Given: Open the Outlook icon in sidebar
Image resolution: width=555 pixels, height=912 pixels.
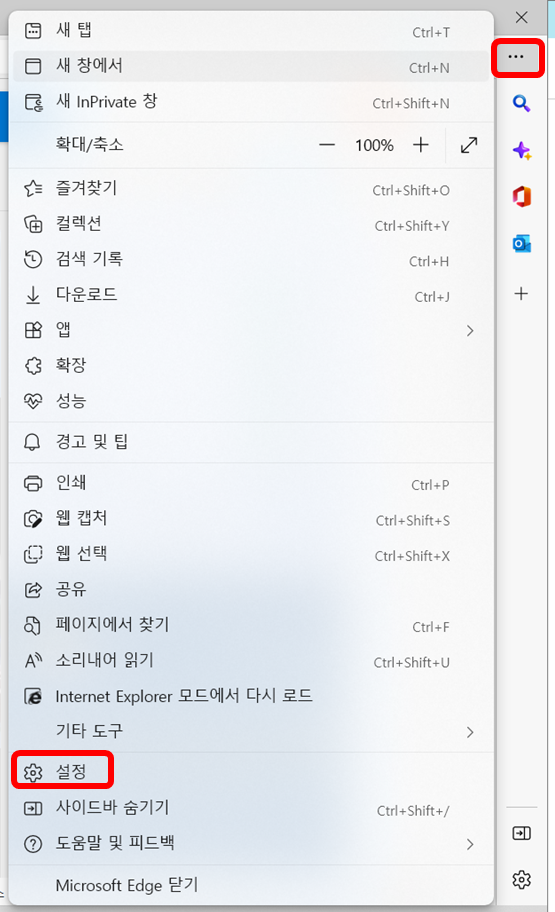Looking at the screenshot, I should coord(521,244).
